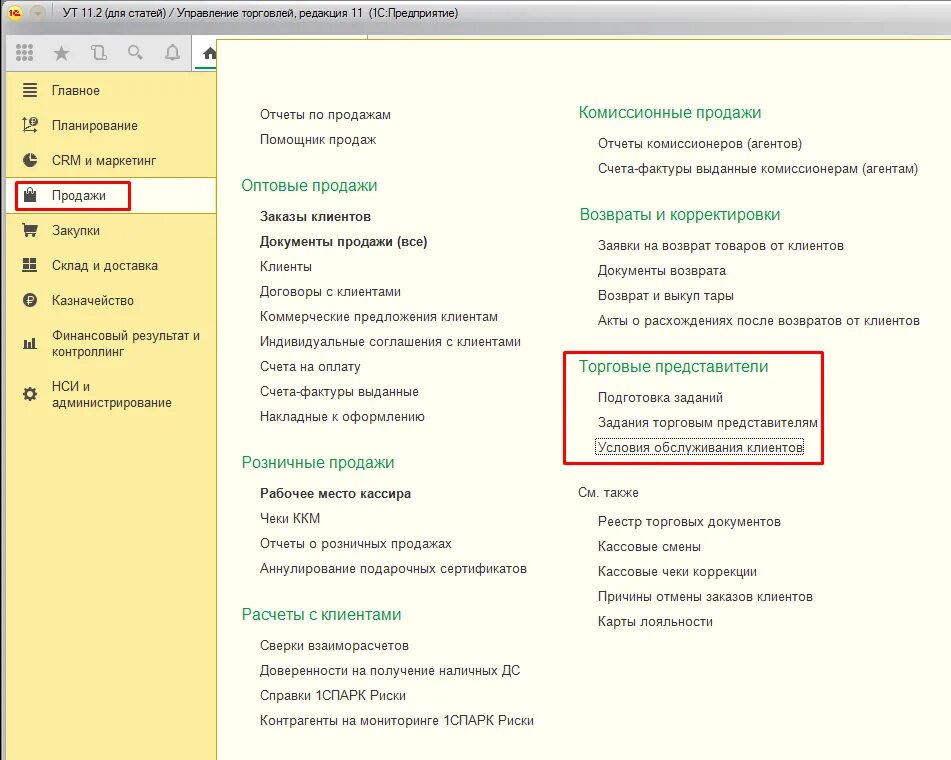Open the Закупки section

(x=76, y=230)
